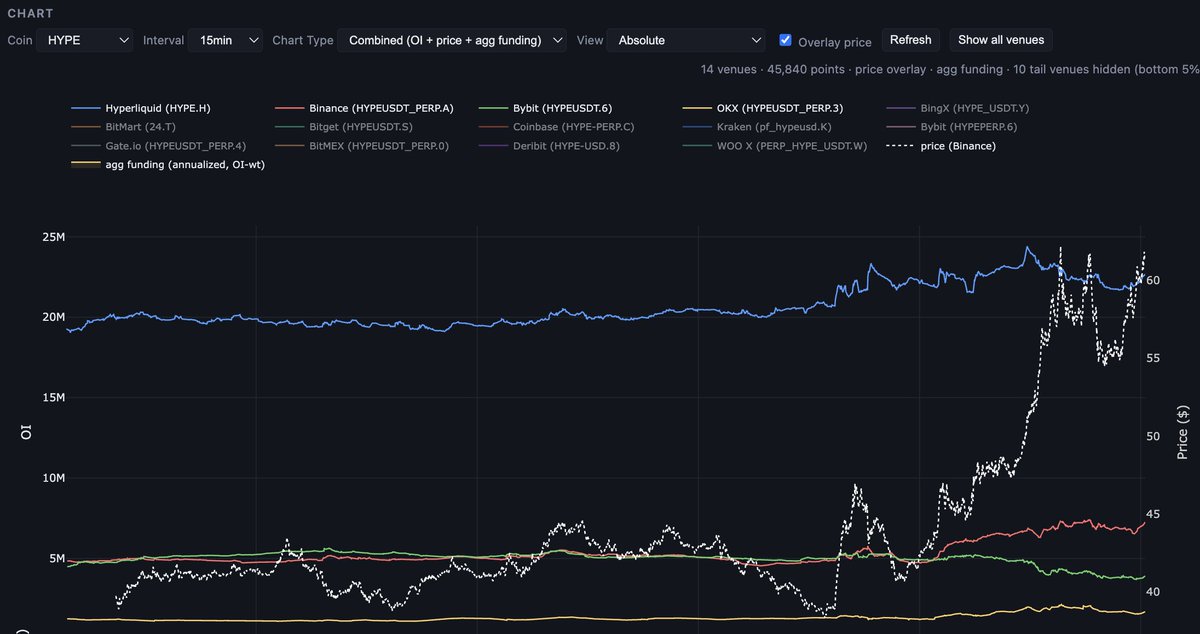
Task: Click the 60 tick on price axis
Action: [x=1153, y=281]
